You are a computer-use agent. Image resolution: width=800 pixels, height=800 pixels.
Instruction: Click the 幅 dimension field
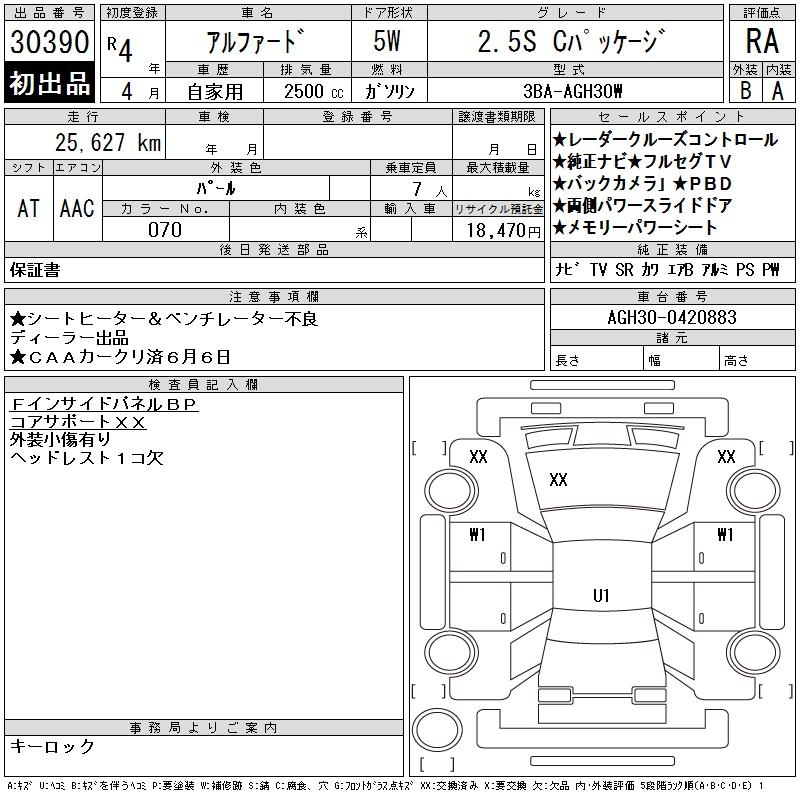pos(681,360)
